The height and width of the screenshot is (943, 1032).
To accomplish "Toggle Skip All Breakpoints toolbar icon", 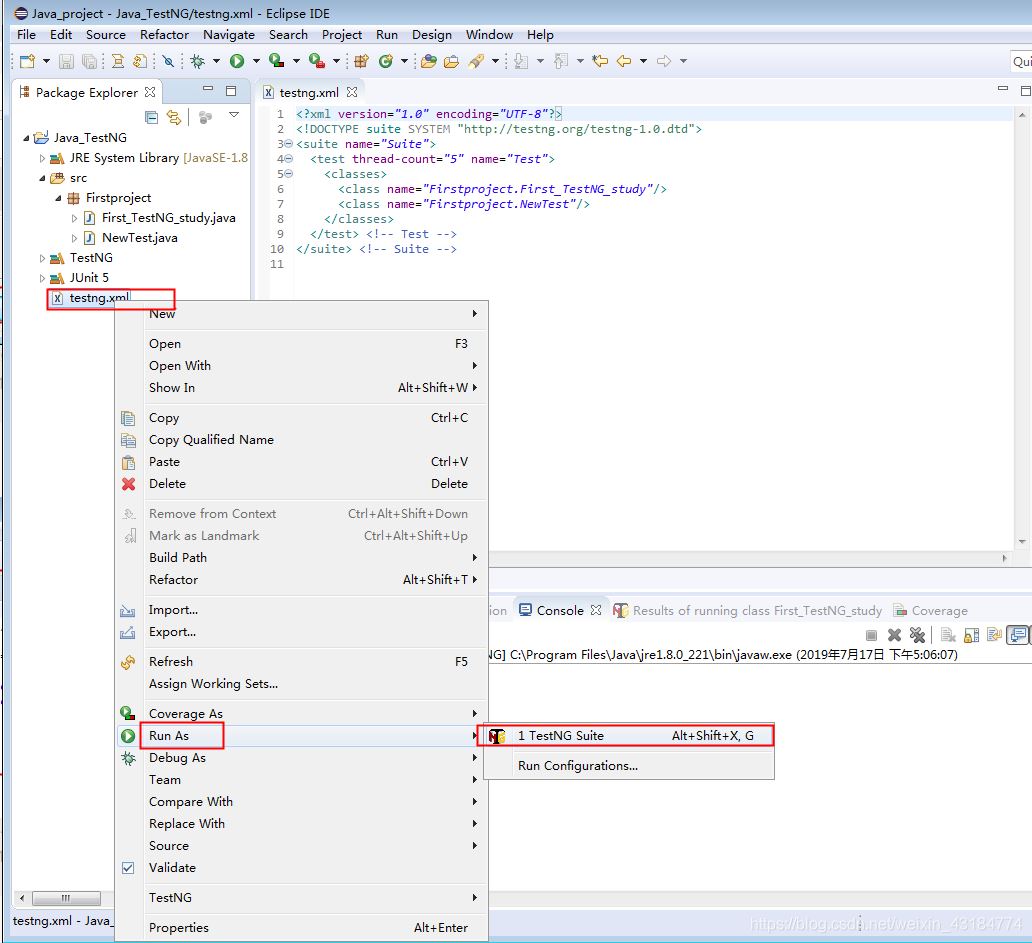I will click(168, 61).
